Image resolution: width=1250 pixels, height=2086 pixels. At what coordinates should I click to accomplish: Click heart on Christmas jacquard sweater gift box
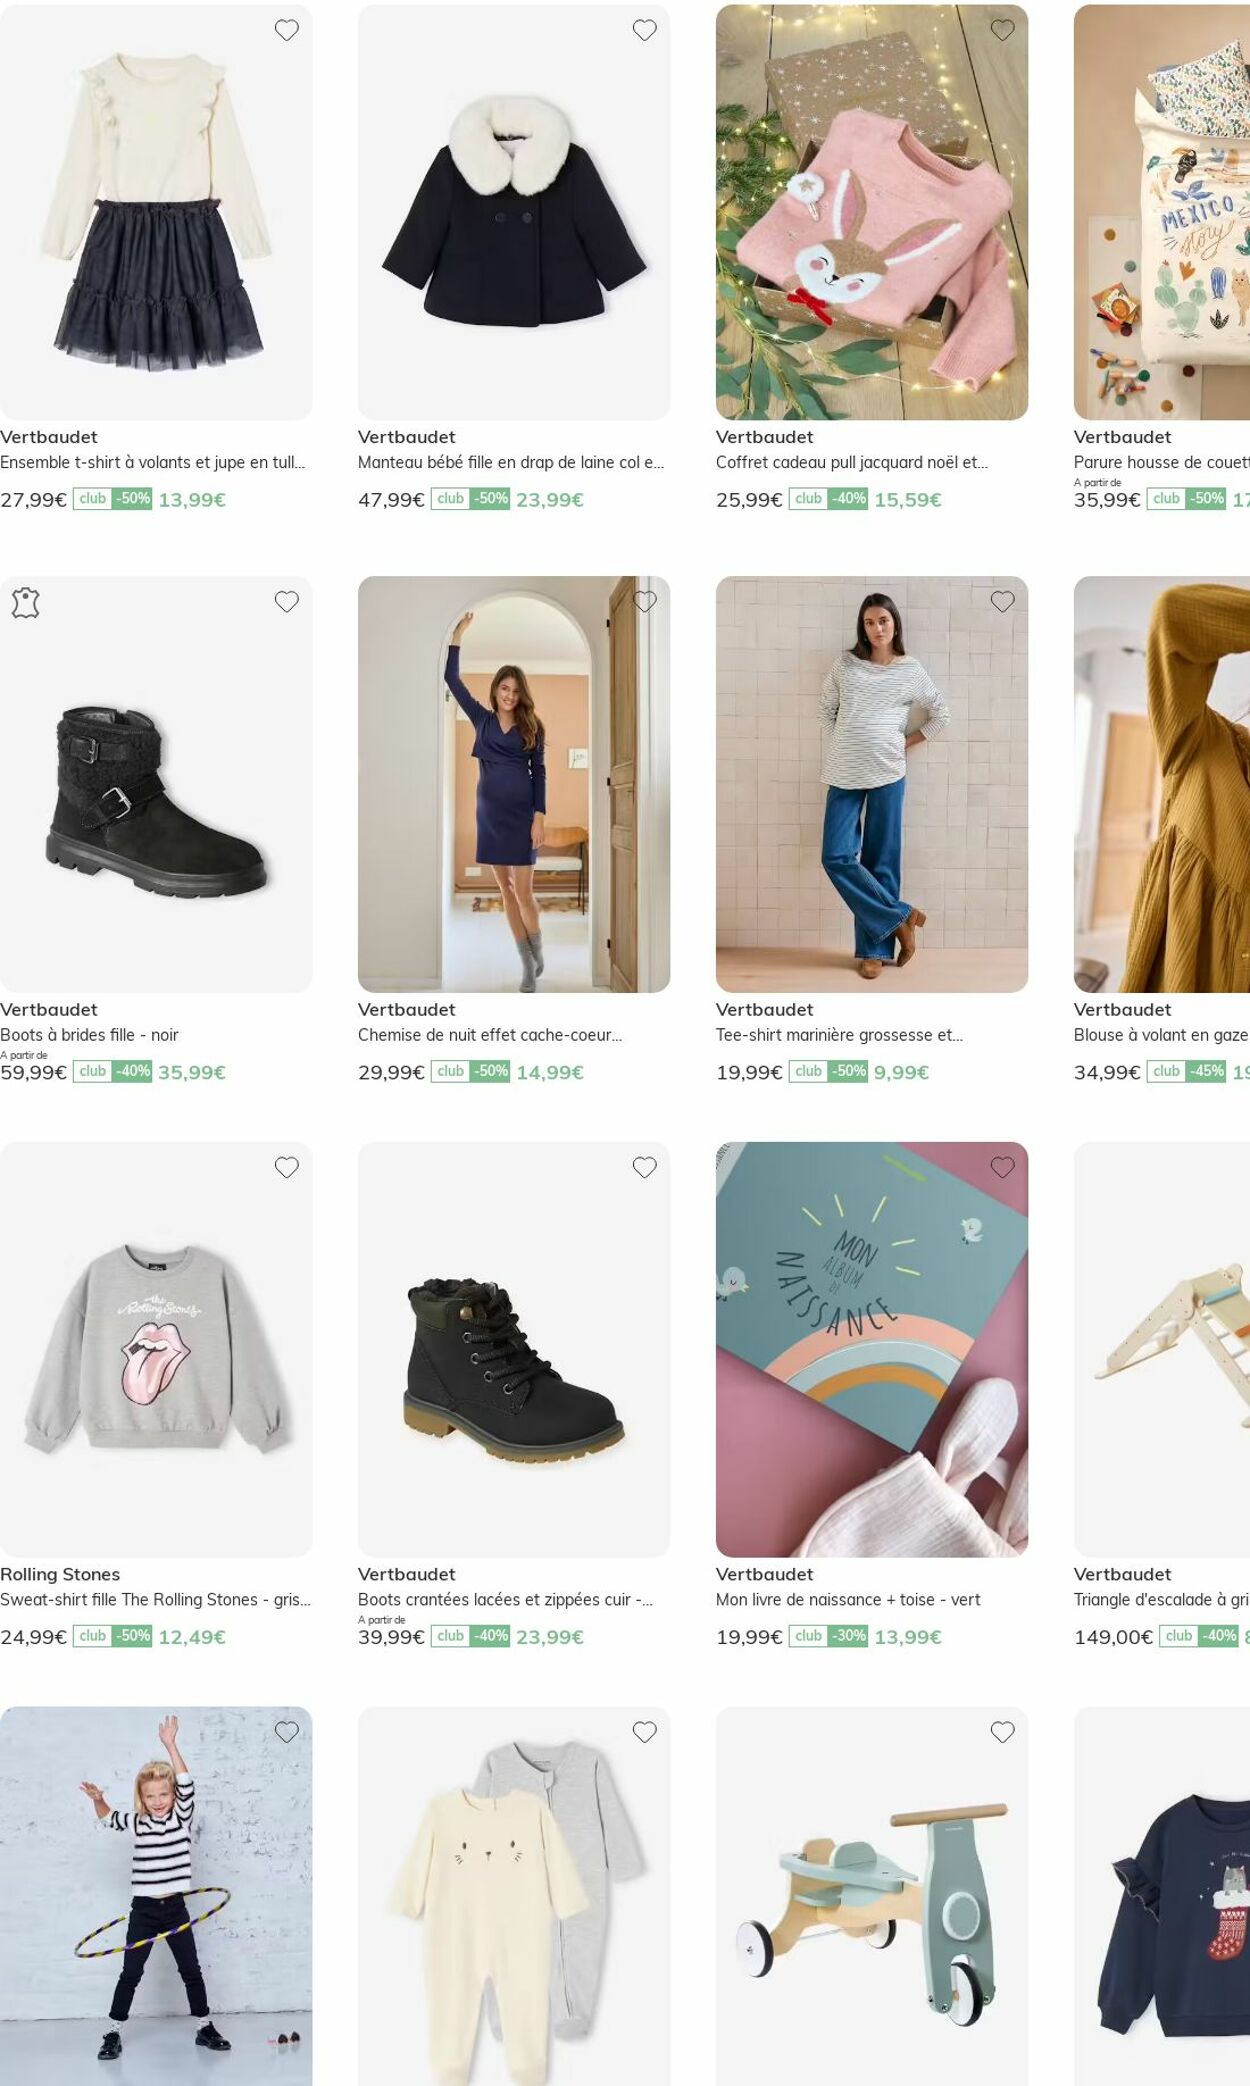1003,30
